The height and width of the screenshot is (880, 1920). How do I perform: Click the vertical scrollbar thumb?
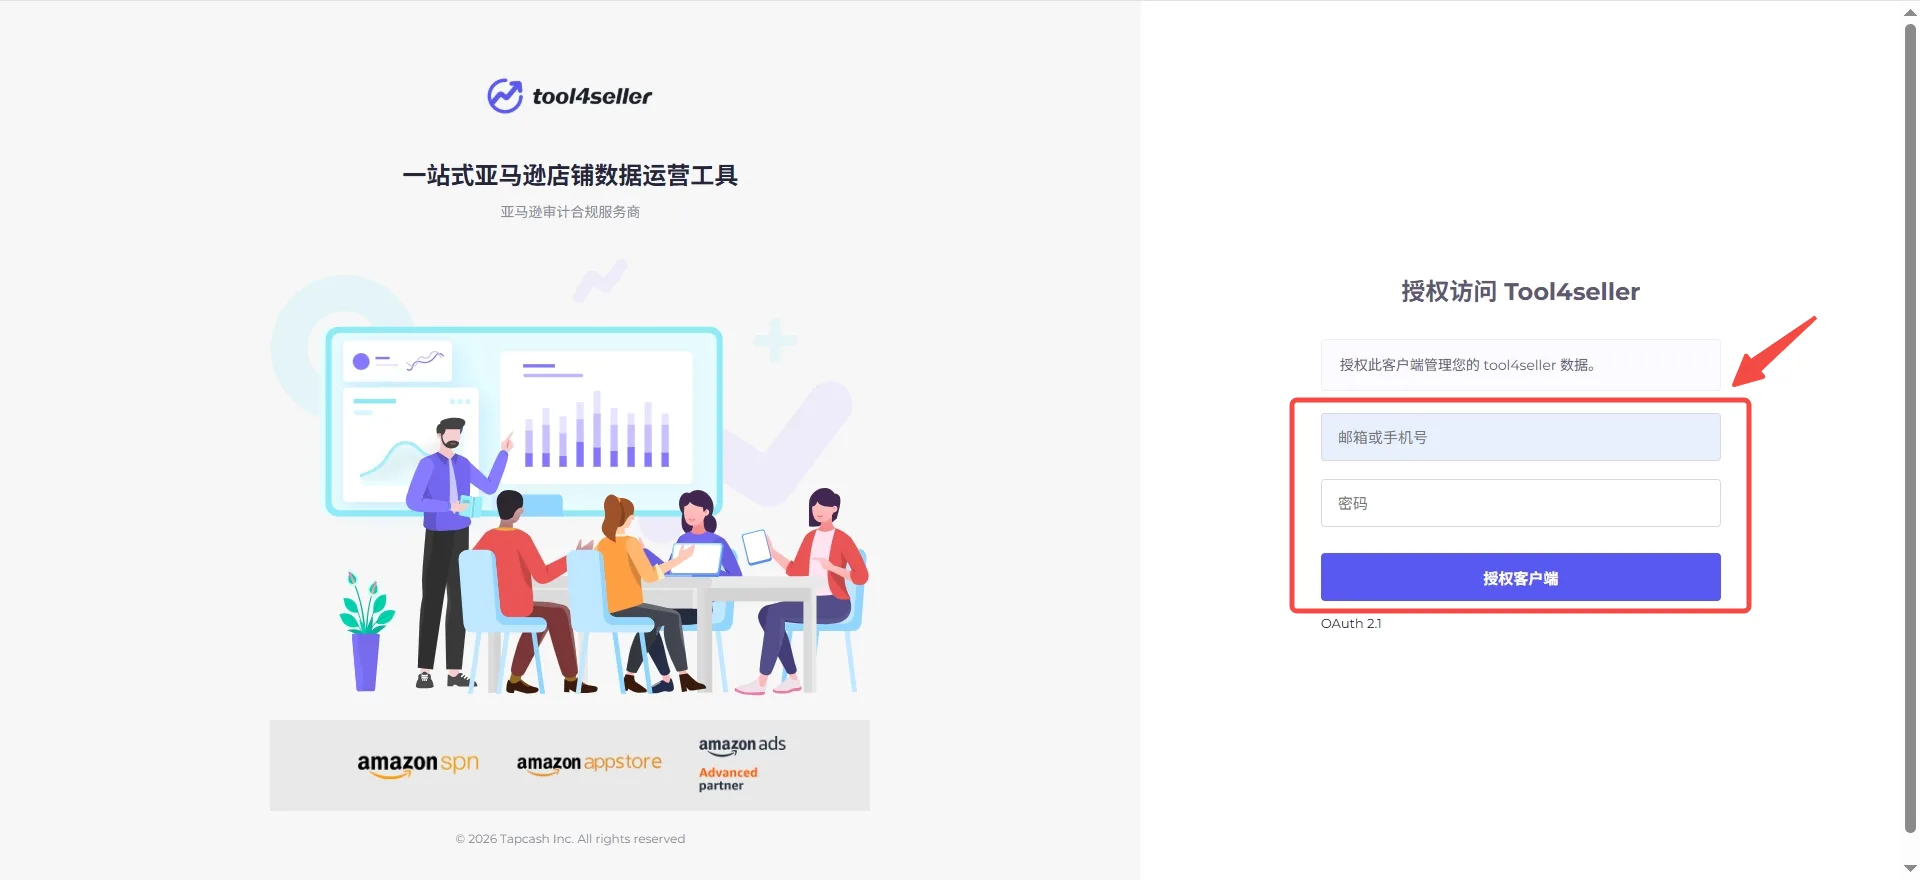(x=1910, y=428)
